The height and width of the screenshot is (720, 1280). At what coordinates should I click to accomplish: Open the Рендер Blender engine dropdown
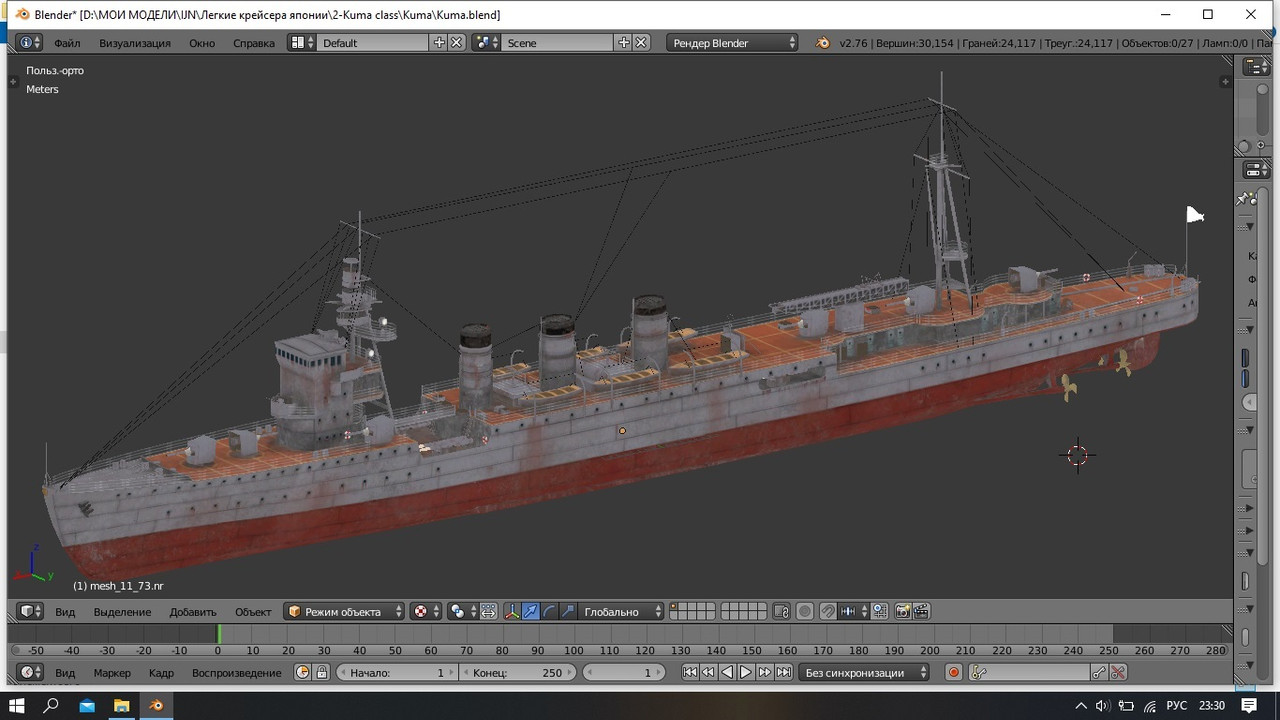coord(734,42)
